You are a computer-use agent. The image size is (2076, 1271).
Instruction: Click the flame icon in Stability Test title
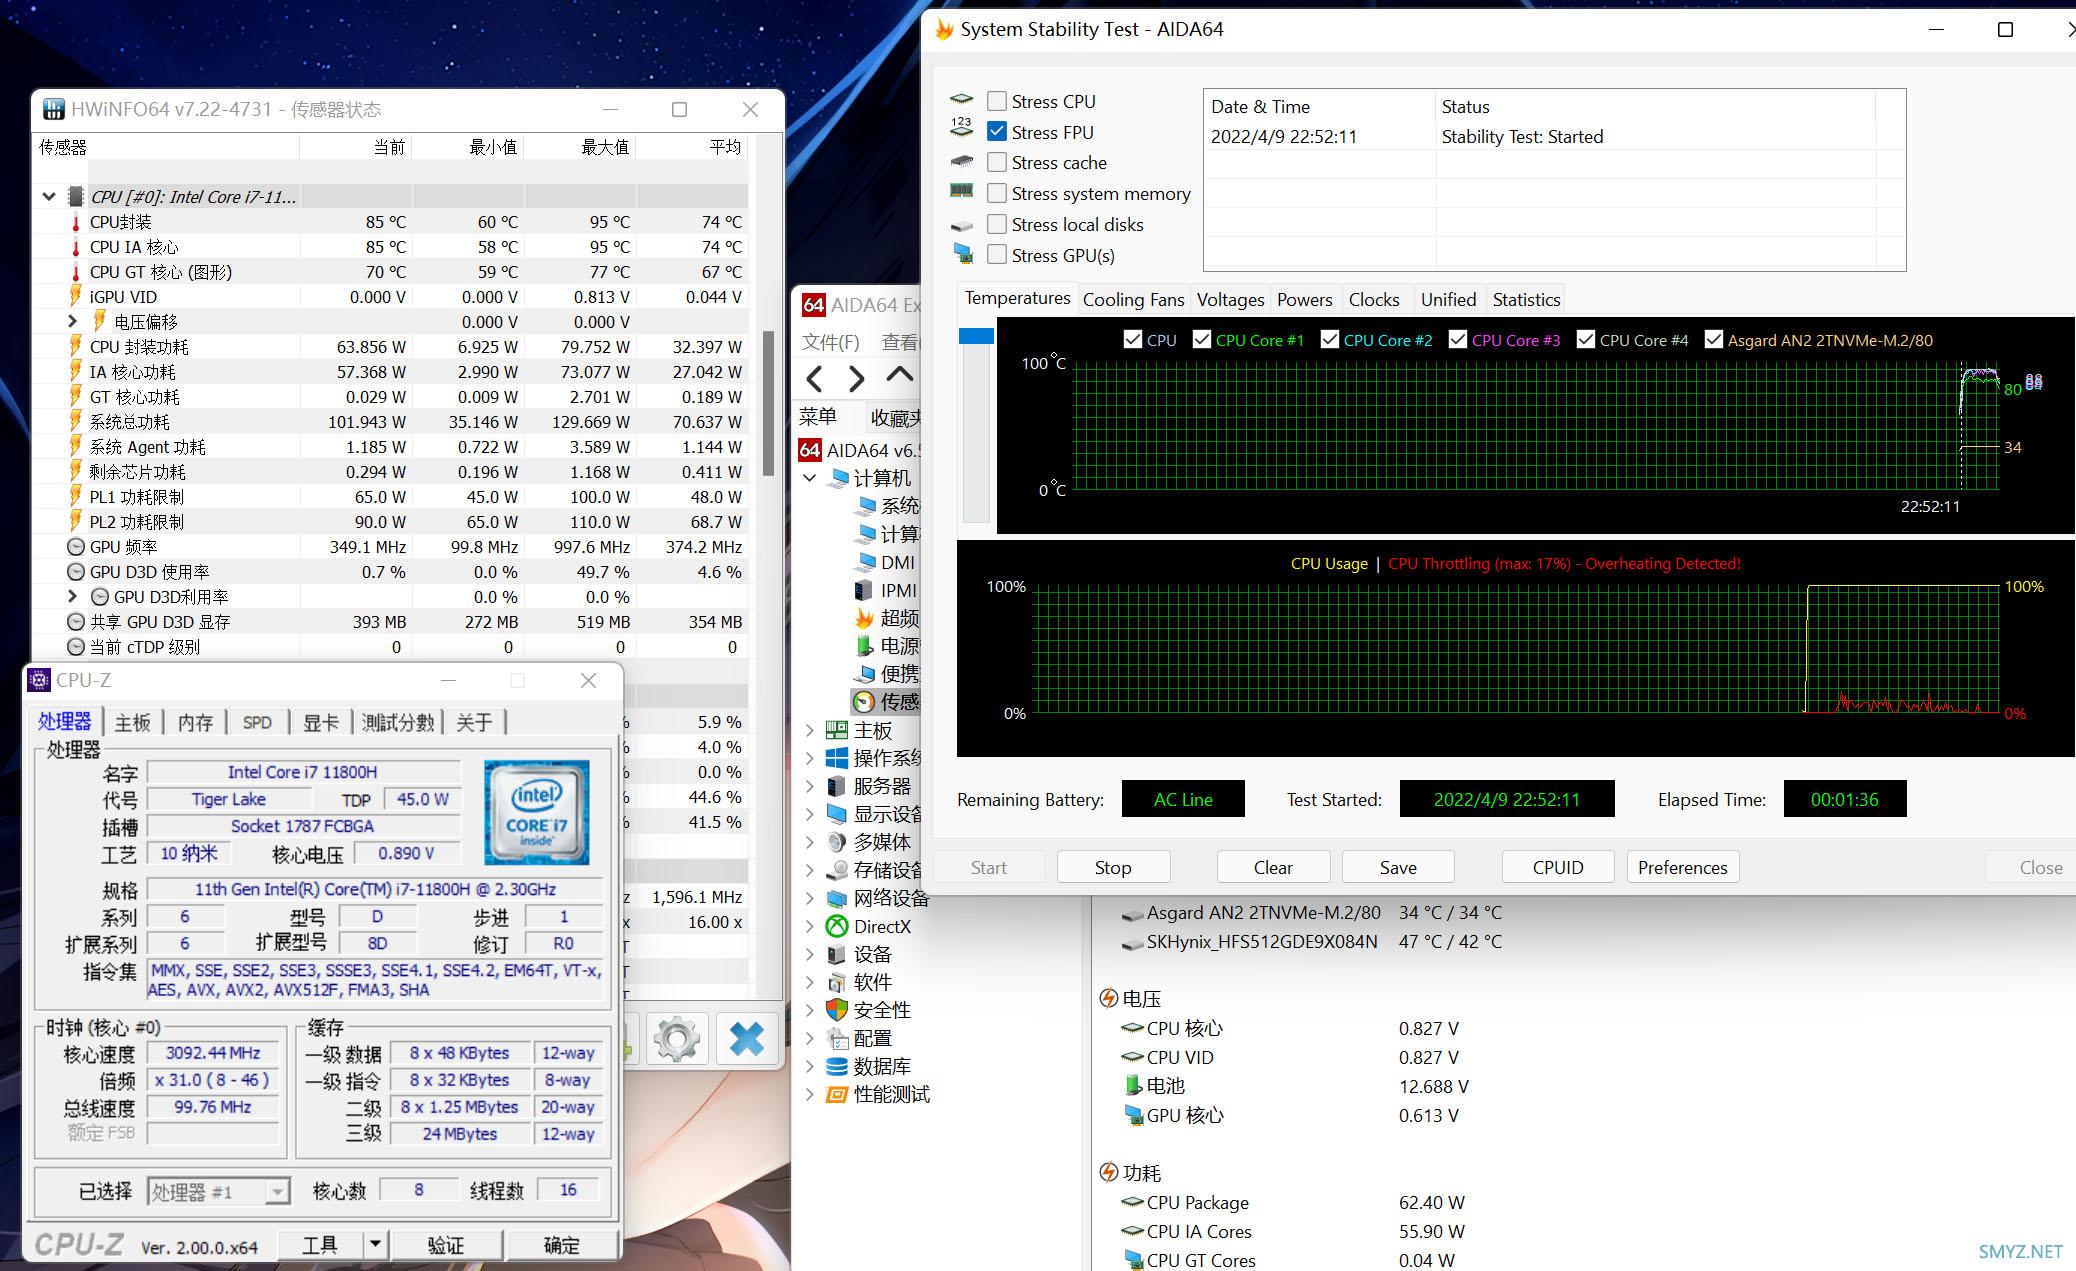944,29
